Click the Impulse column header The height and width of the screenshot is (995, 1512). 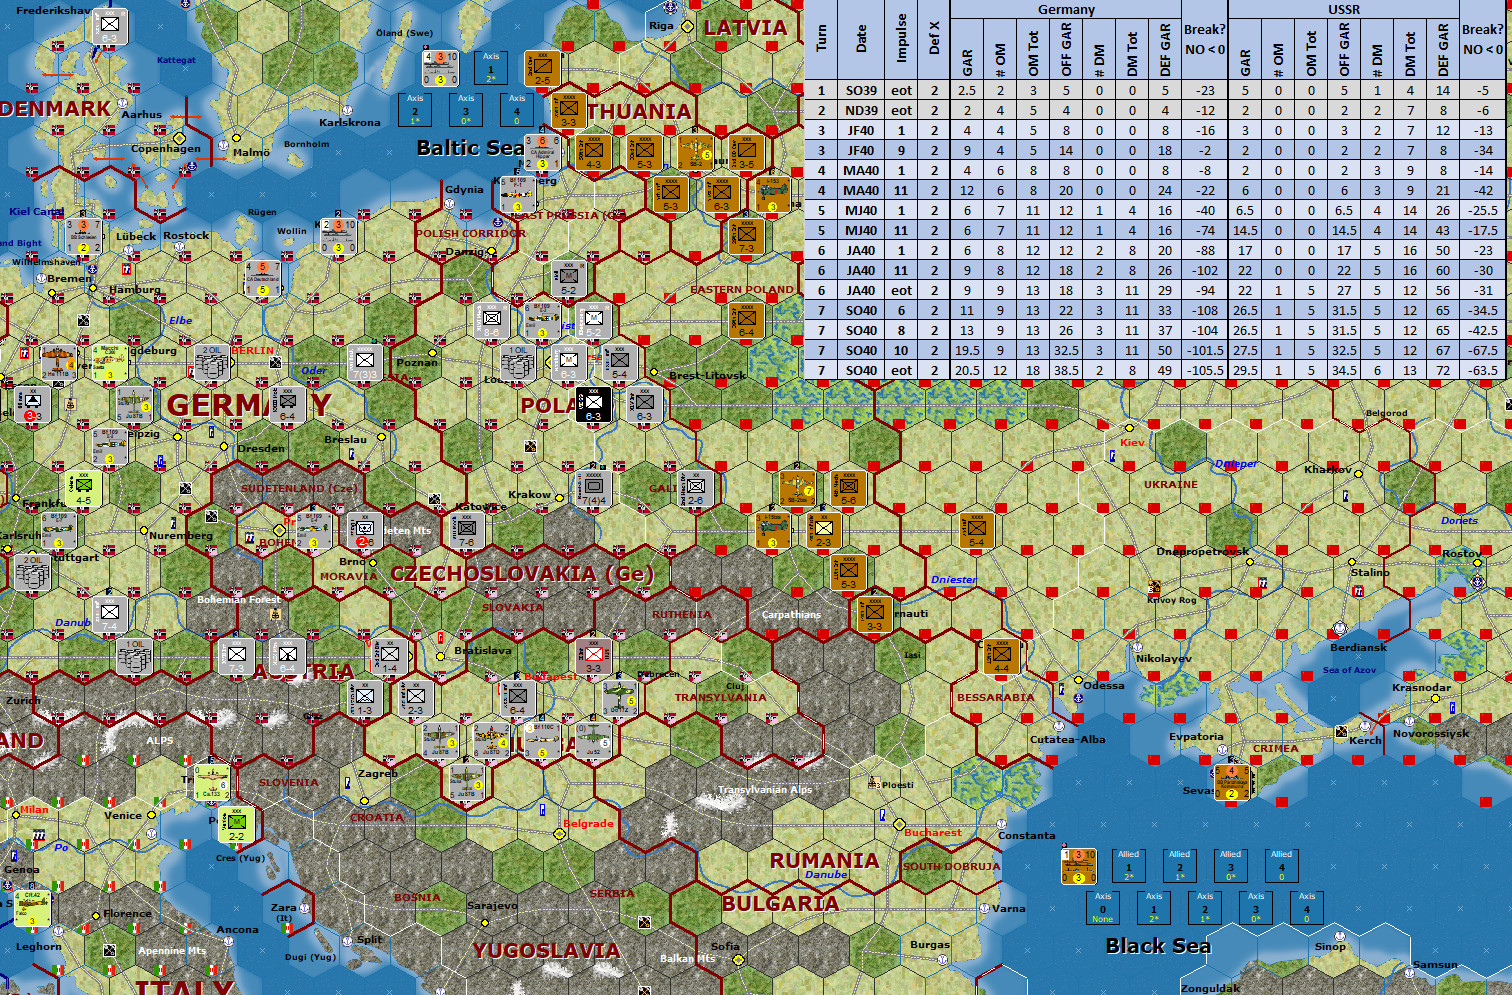tap(902, 40)
